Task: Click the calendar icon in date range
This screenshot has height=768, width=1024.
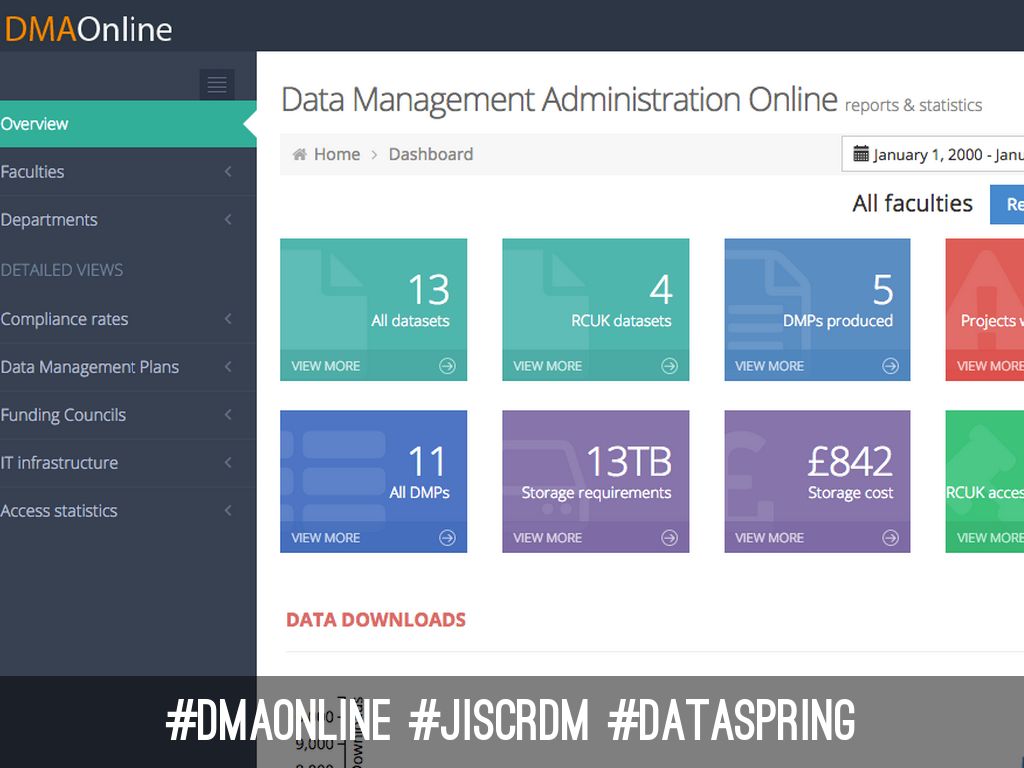Action: point(860,154)
